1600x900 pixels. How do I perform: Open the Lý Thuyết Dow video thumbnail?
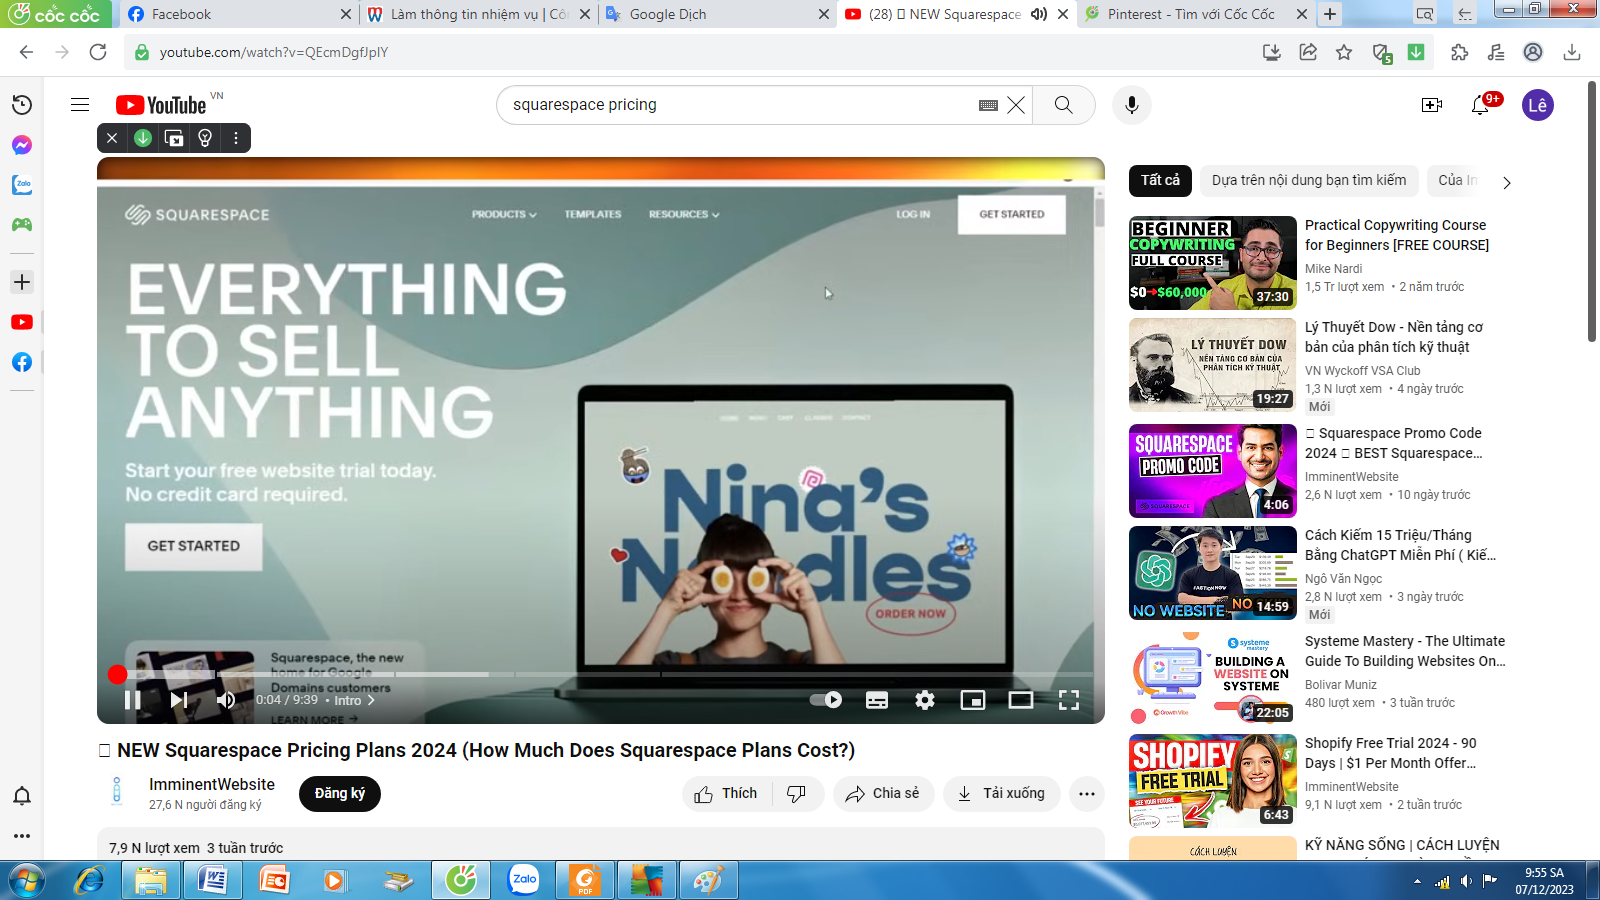1213,365
